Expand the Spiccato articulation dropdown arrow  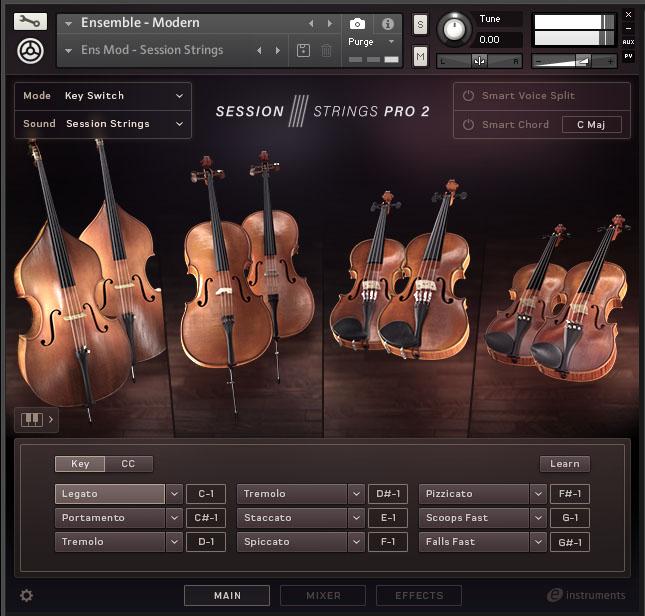click(x=356, y=542)
